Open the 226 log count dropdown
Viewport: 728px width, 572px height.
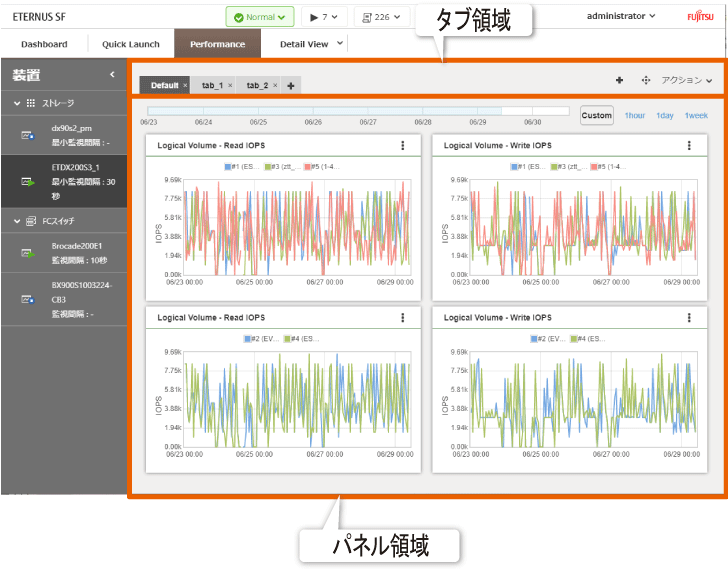[x=382, y=17]
